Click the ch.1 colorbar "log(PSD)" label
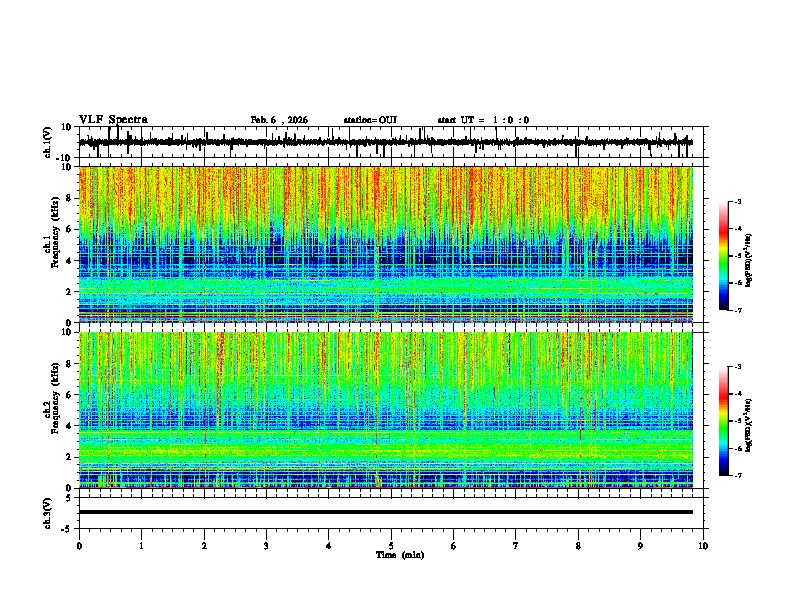Screen dimensions: 792x612 click(x=748, y=261)
